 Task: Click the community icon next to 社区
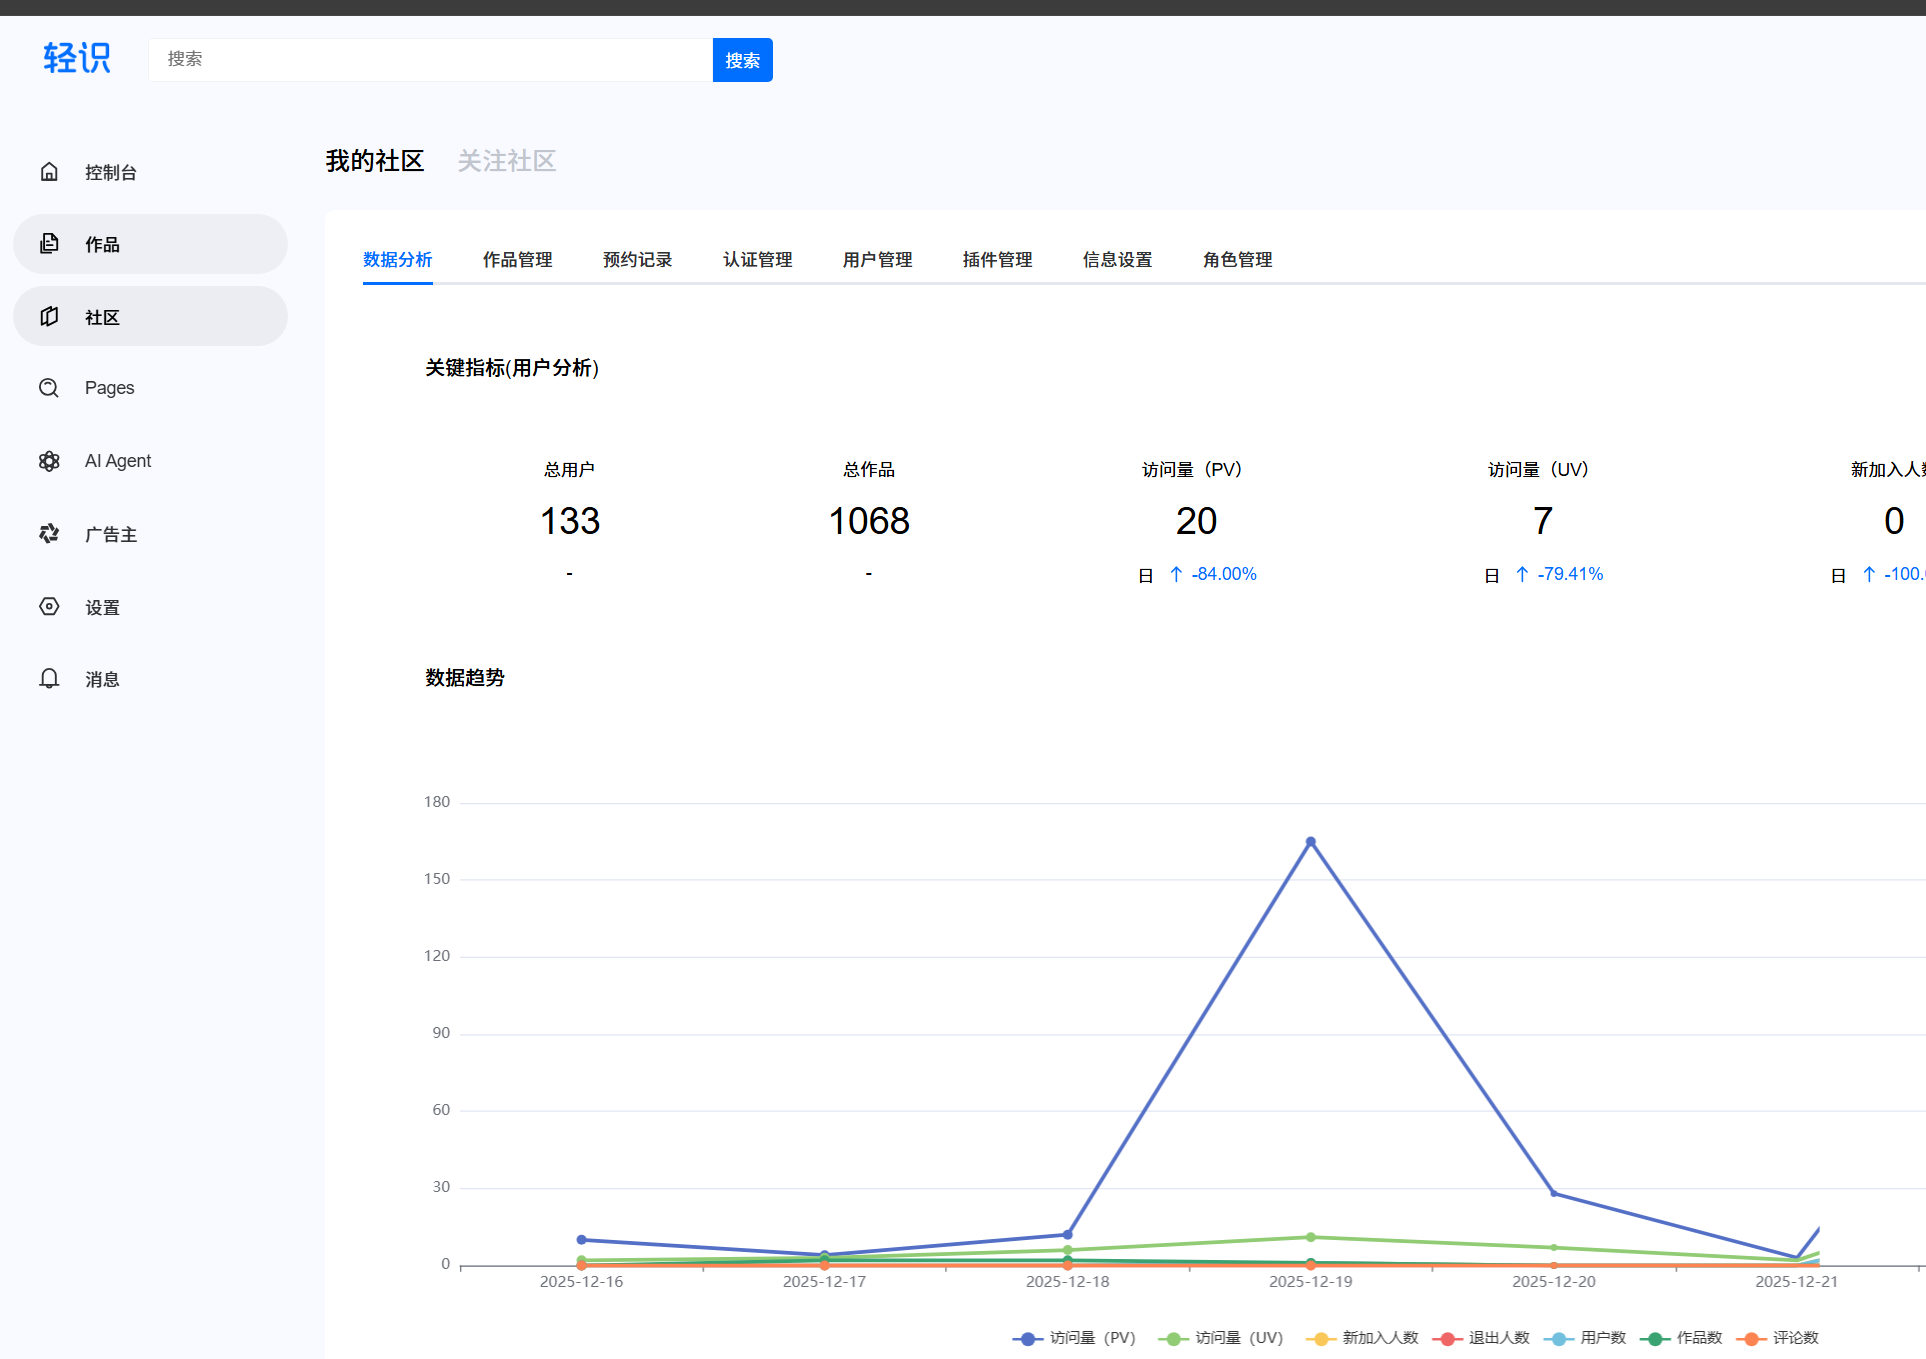(49, 317)
